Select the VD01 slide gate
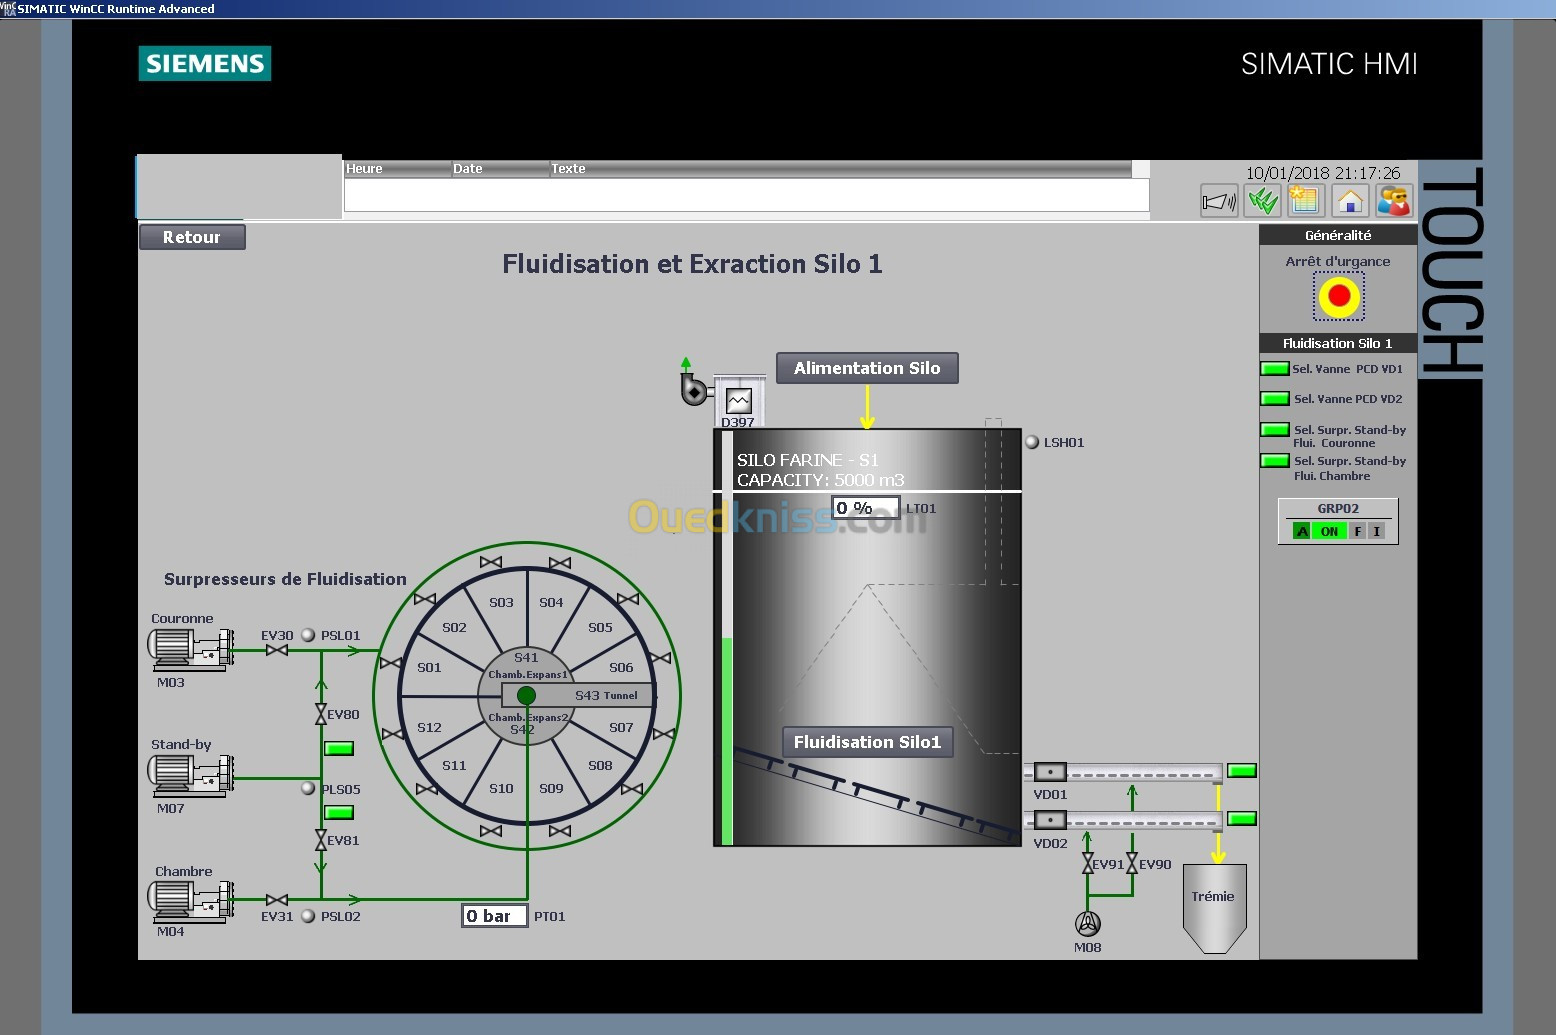Image resolution: width=1556 pixels, height=1035 pixels. pyautogui.click(x=1050, y=771)
